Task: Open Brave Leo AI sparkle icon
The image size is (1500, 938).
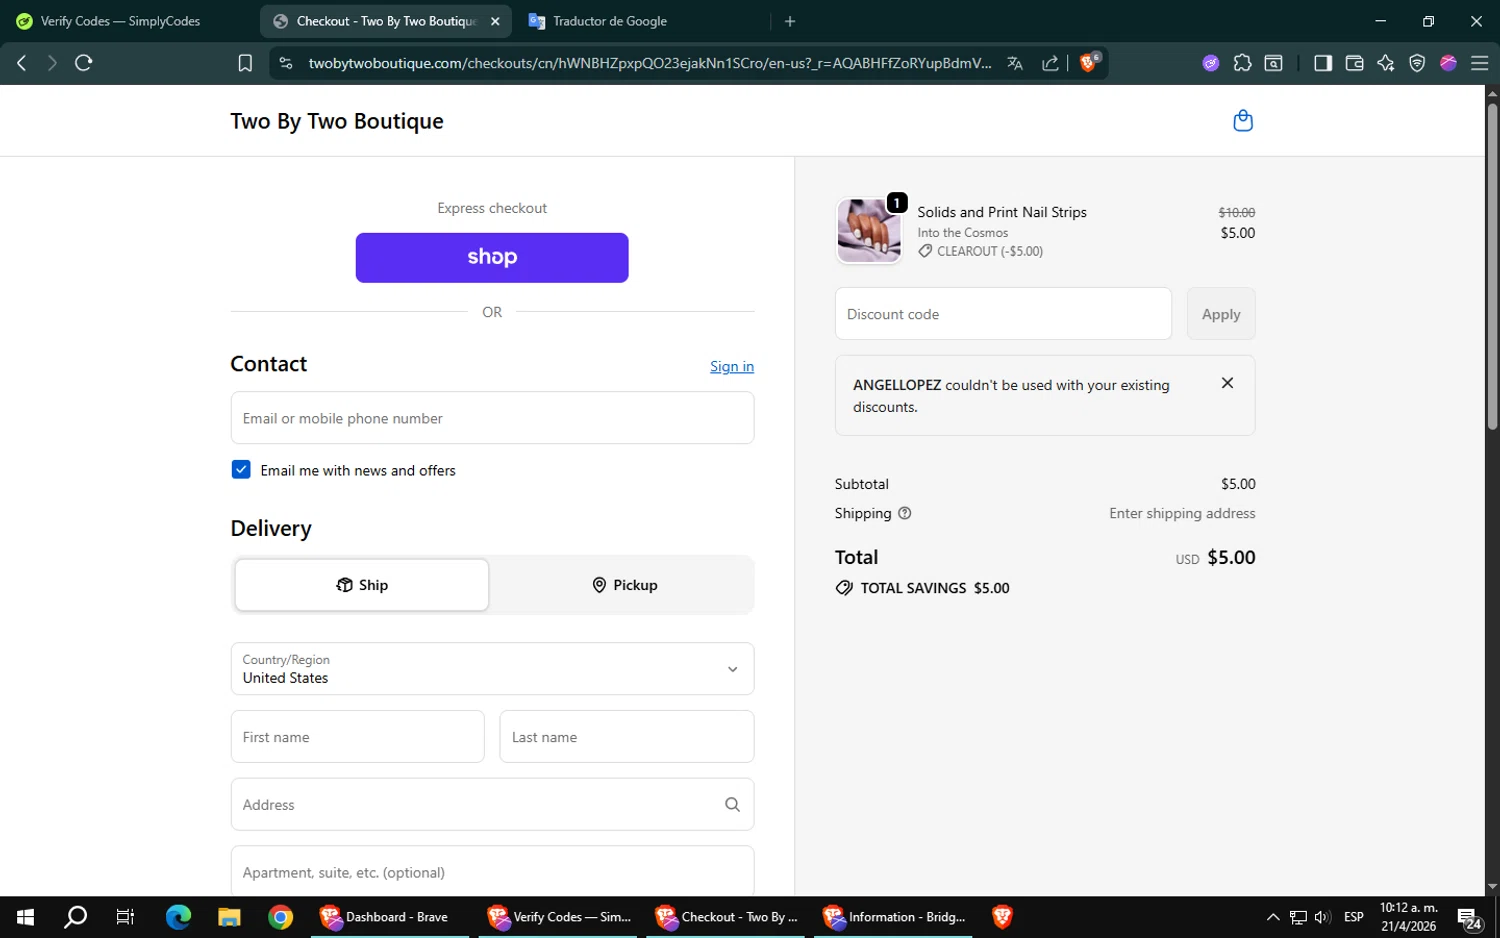Action: pyautogui.click(x=1386, y=63)
